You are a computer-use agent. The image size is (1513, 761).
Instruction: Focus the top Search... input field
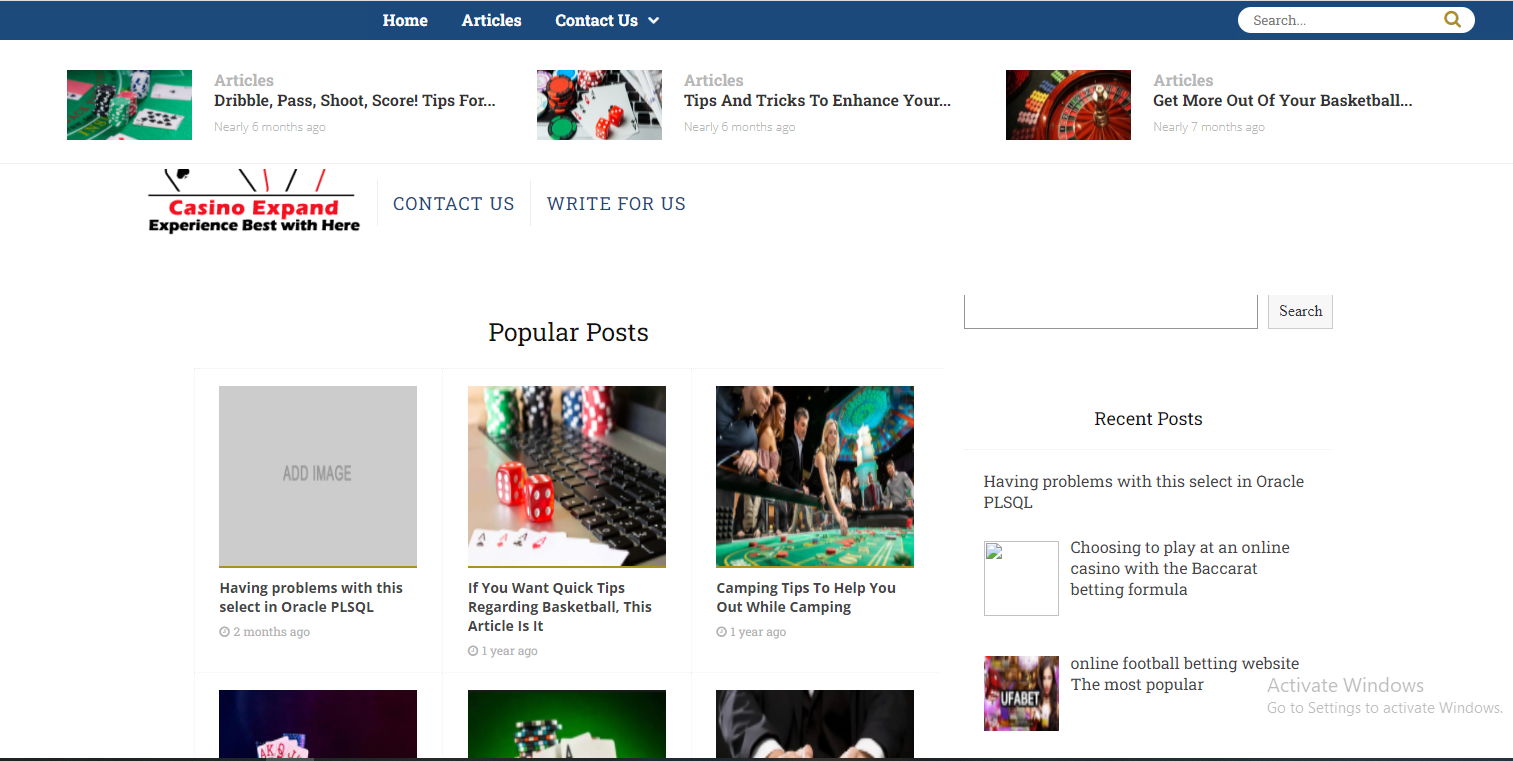pos(1340,20)
